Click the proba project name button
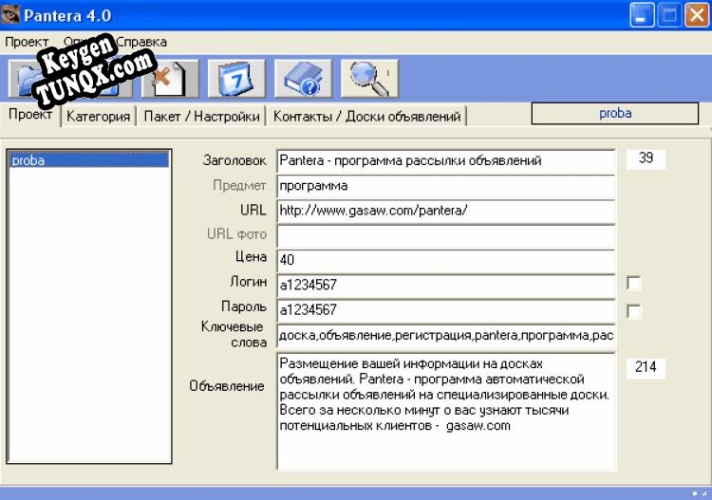Screen dimensions: 712x500 point(615,113)
